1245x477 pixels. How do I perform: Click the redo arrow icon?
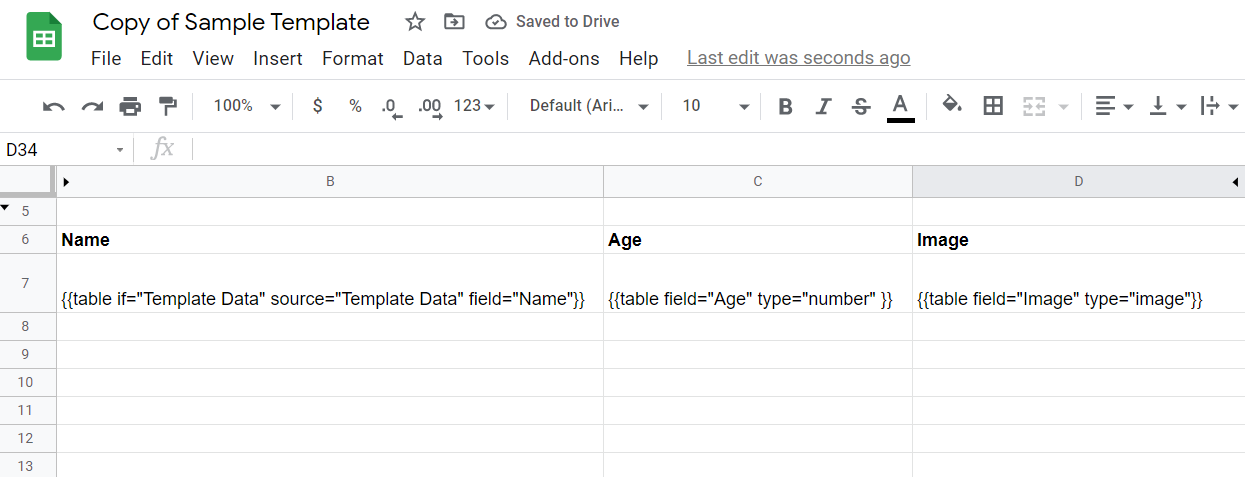click(x=92, y=106)
